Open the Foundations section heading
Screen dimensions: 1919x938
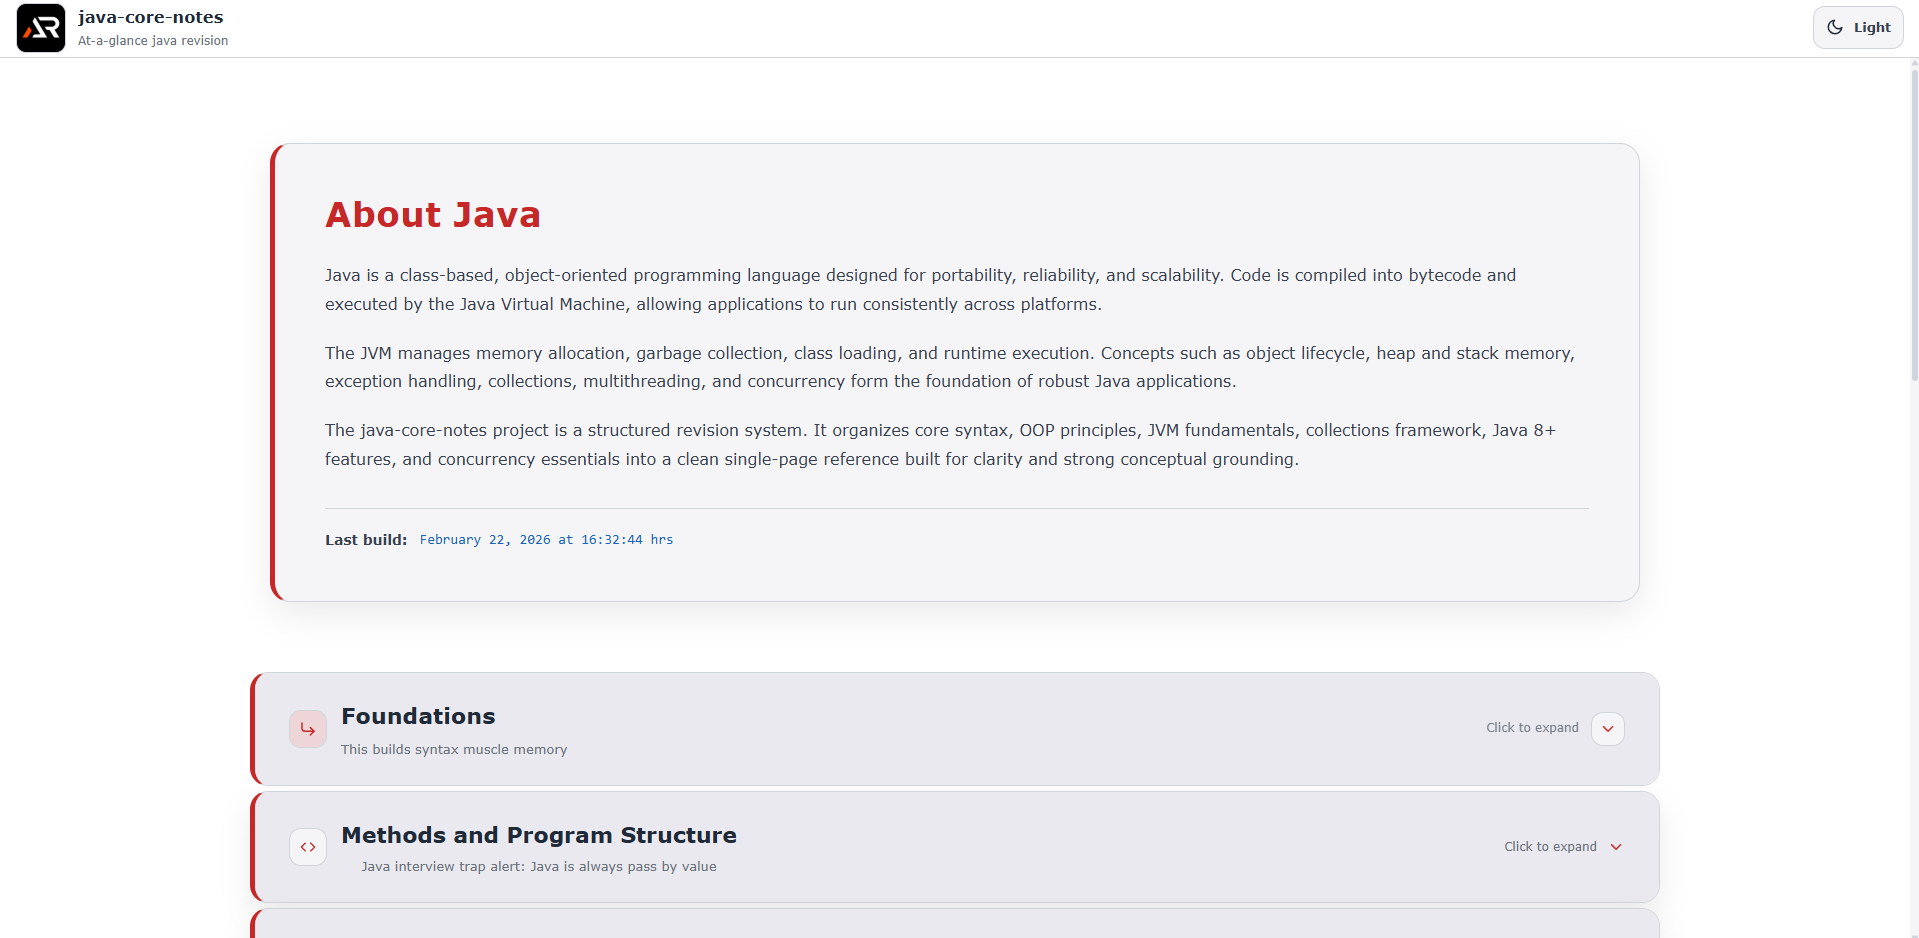[x=418, y=716]
